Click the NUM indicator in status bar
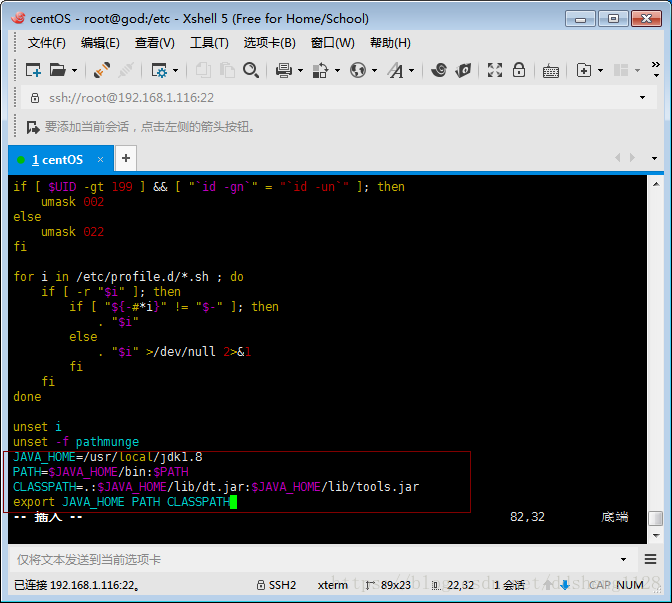 630,585
